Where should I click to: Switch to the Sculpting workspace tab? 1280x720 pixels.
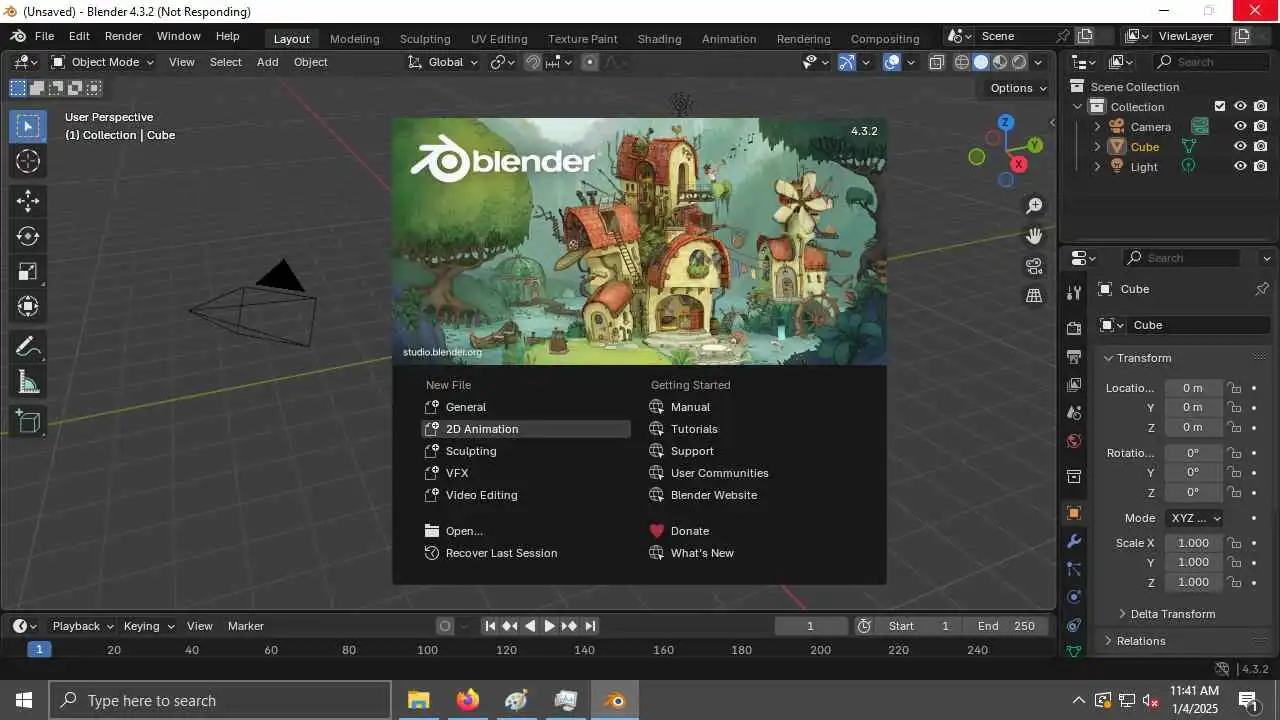[425, 39]
